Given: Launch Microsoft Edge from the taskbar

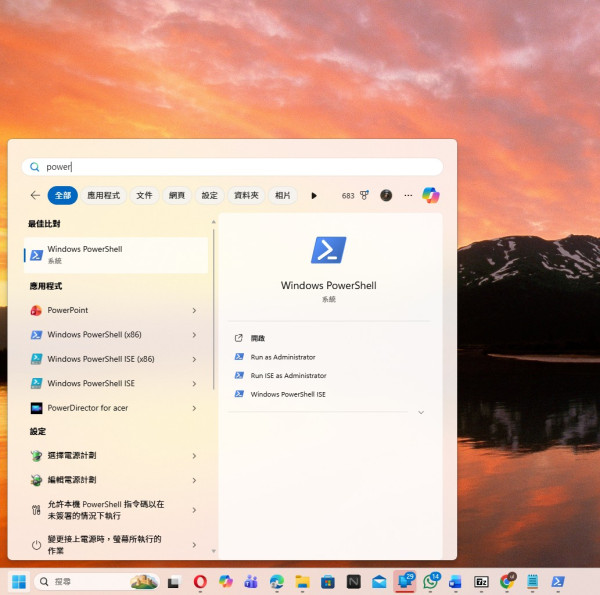Looking at the screenshot, I should coord(277,582).
